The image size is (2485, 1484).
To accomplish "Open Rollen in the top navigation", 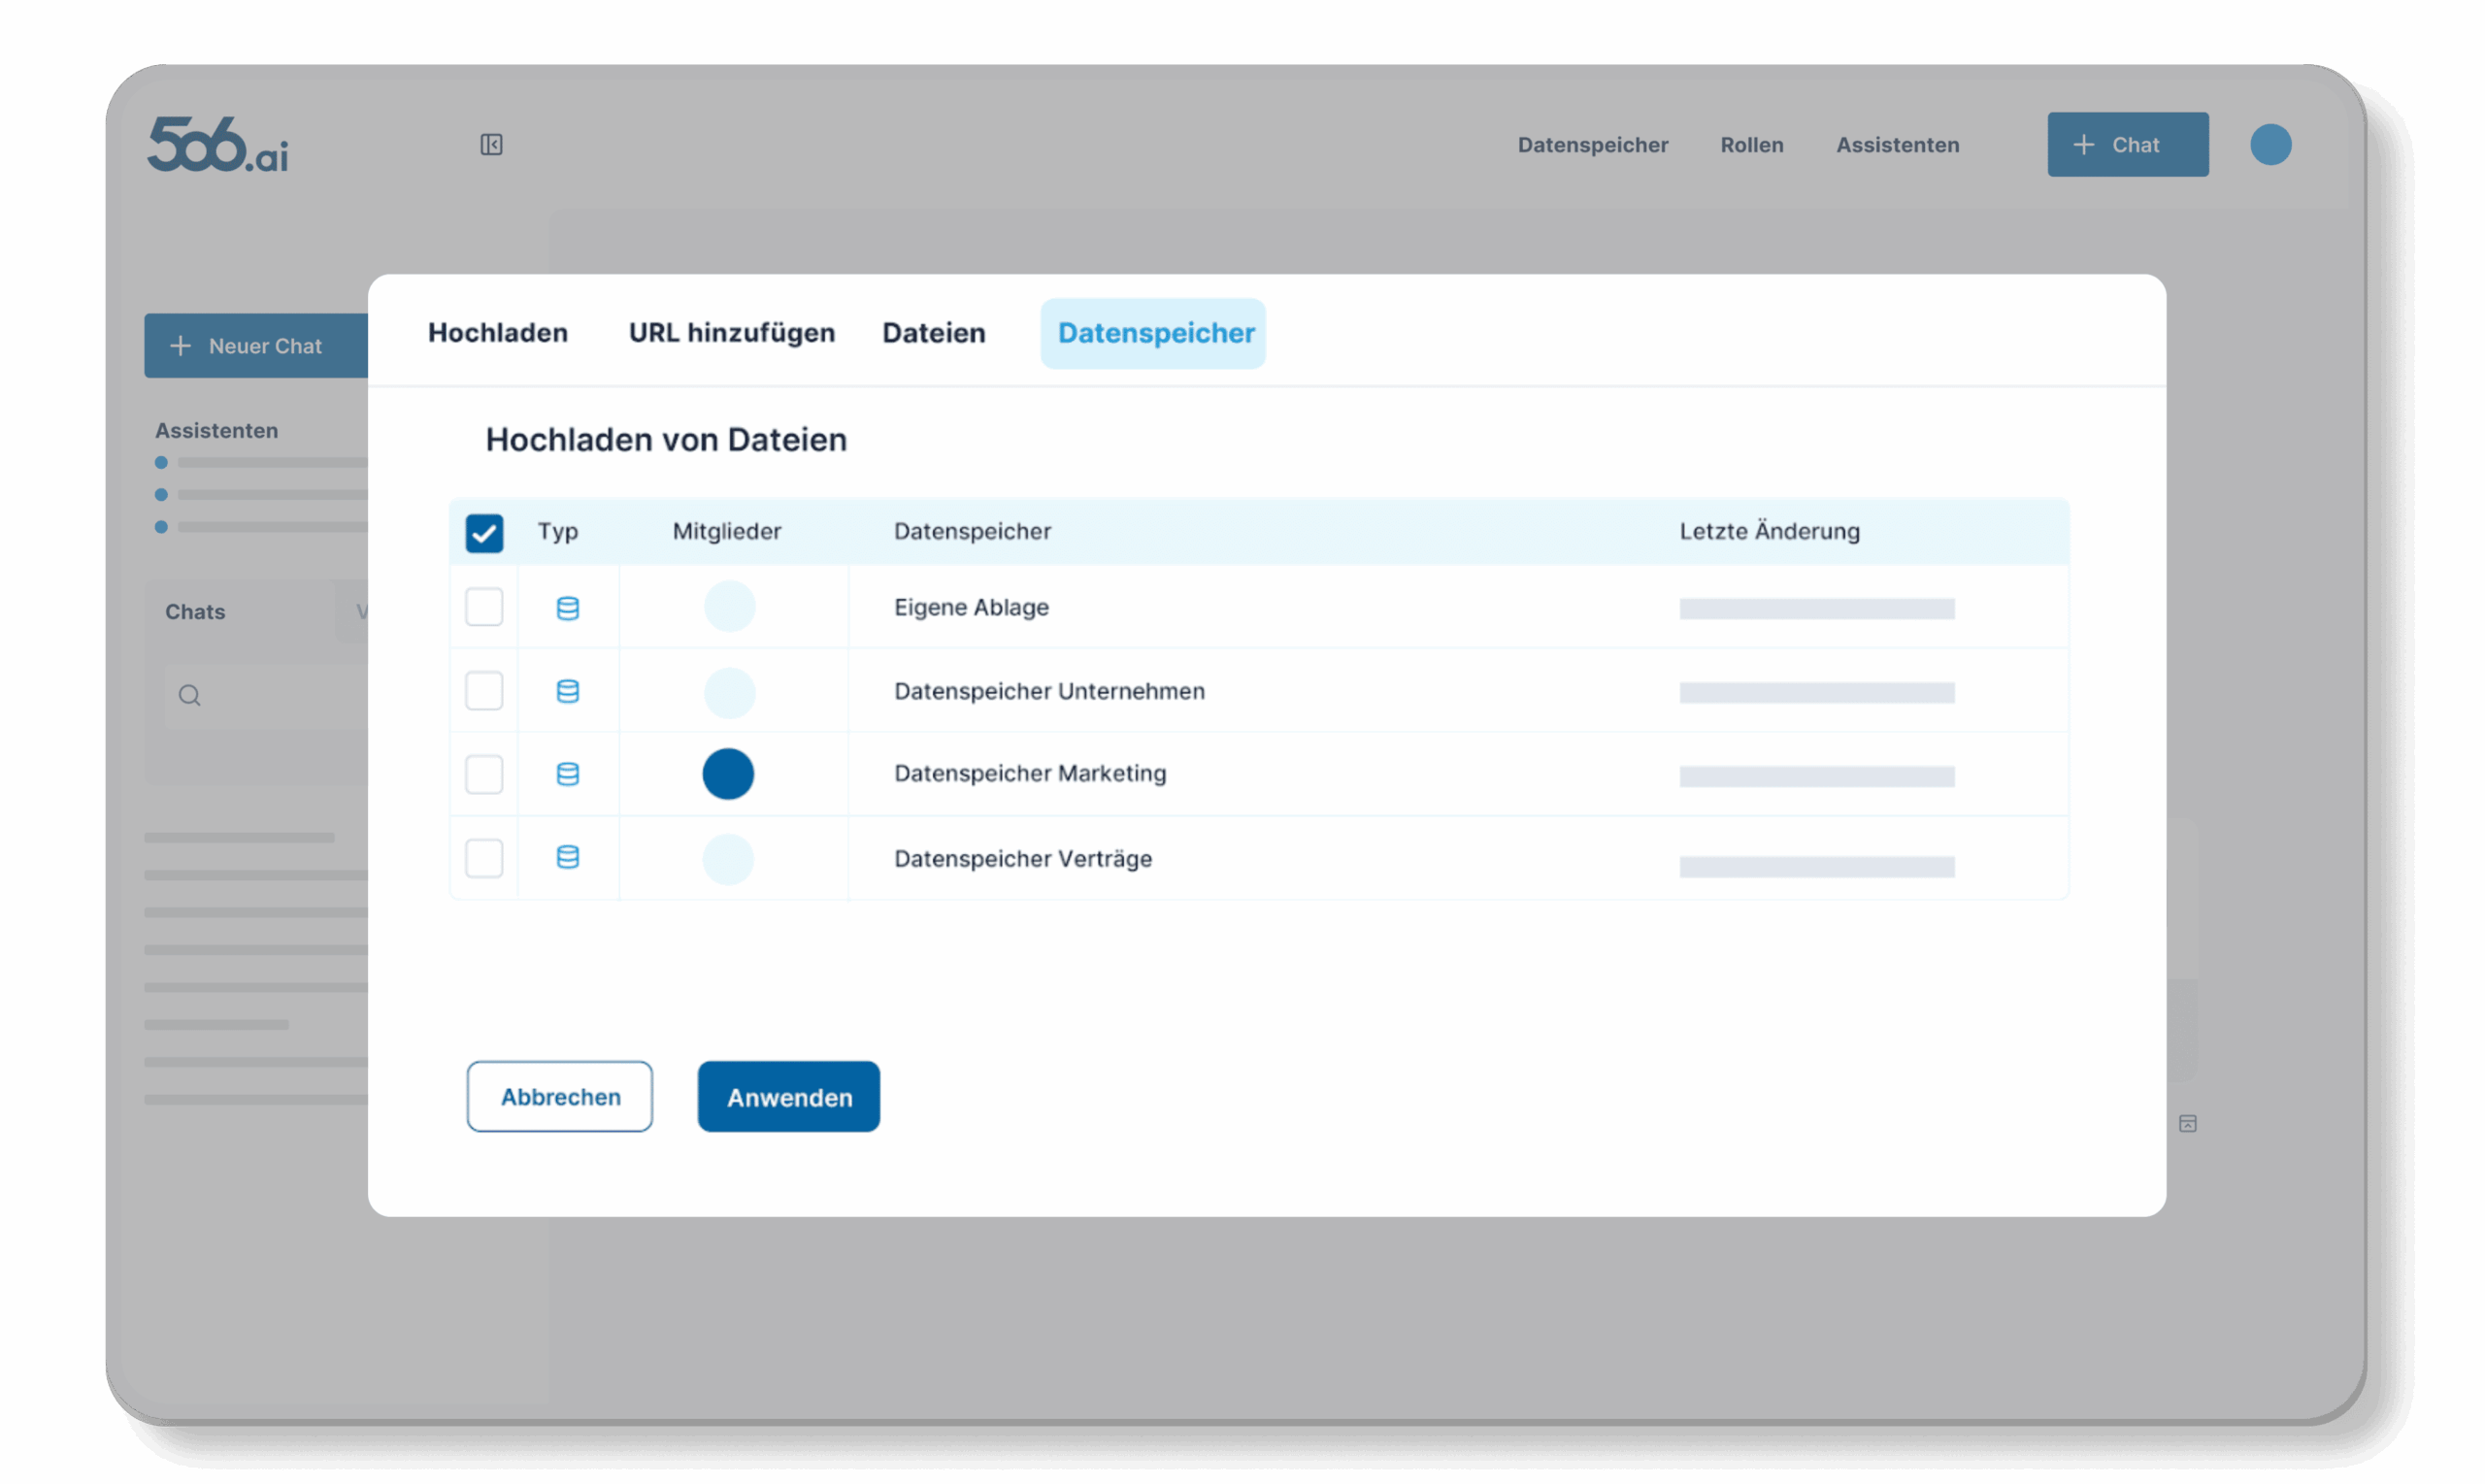I will pos(1751,145).
